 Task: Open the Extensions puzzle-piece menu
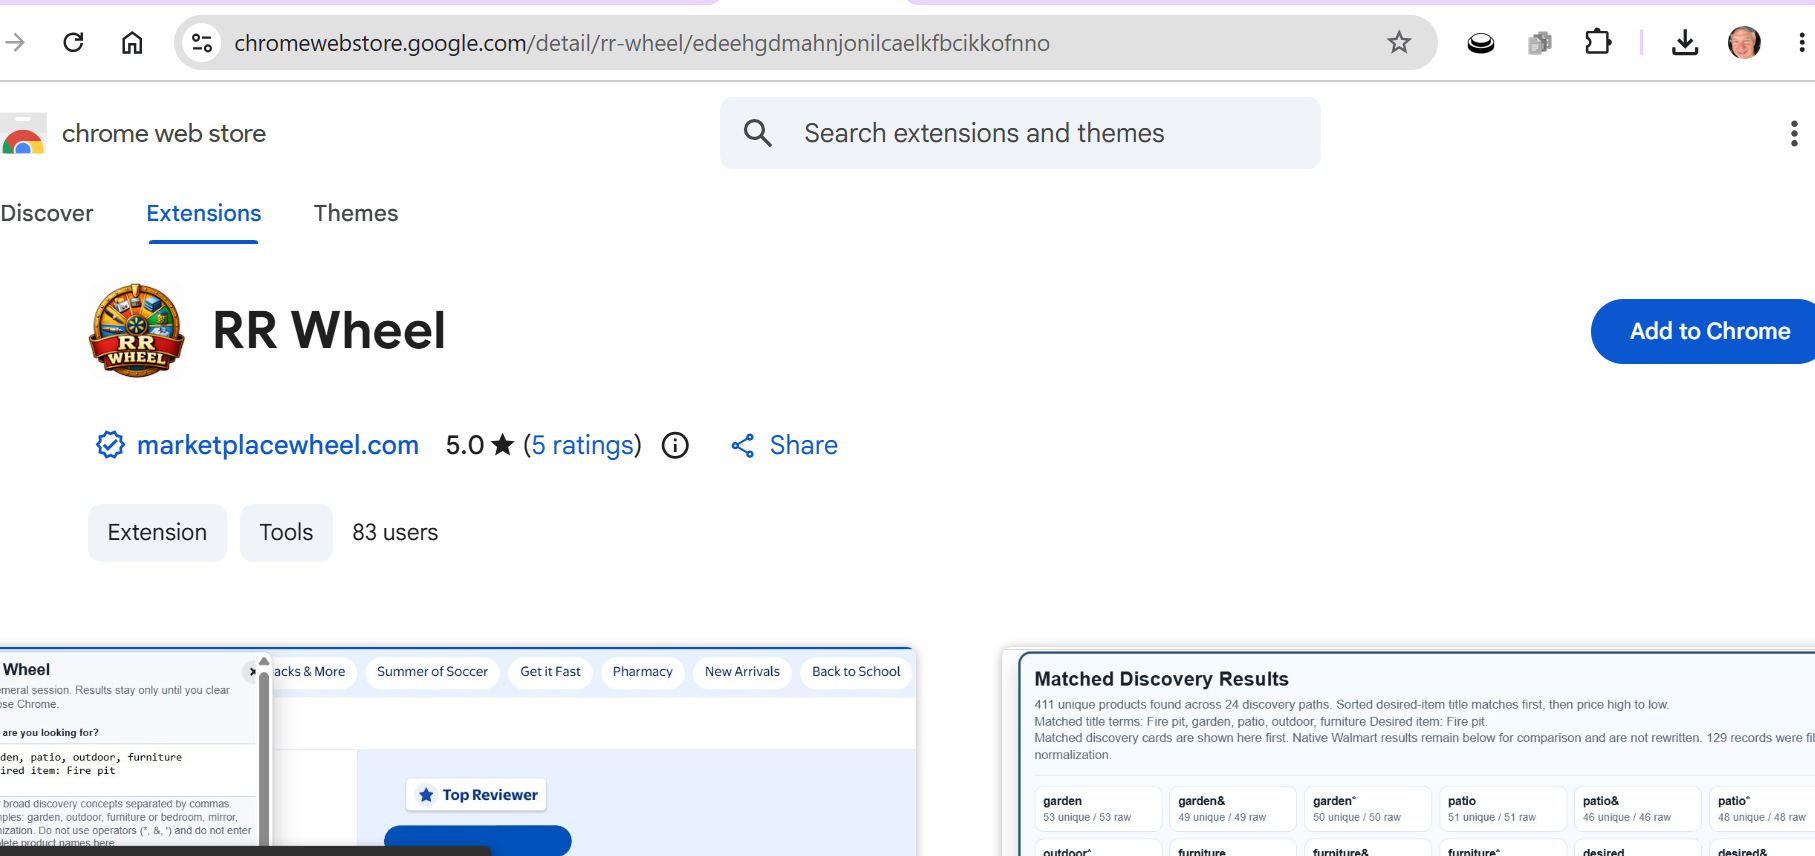point(1598,42)
